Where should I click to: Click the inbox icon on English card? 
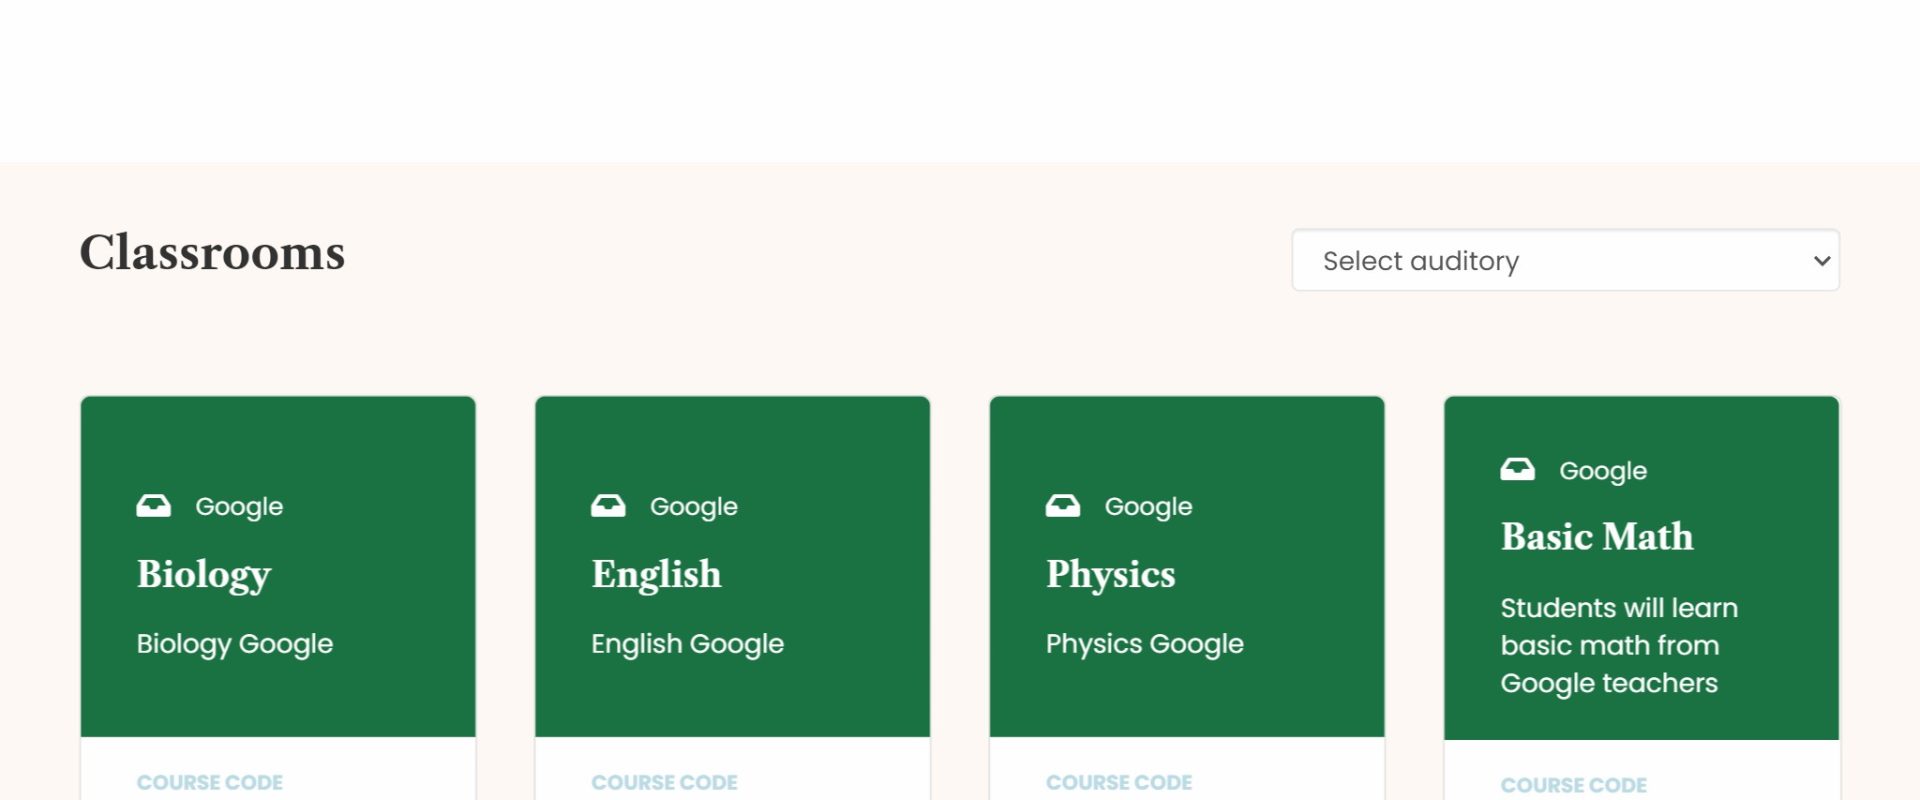[608, 506]
